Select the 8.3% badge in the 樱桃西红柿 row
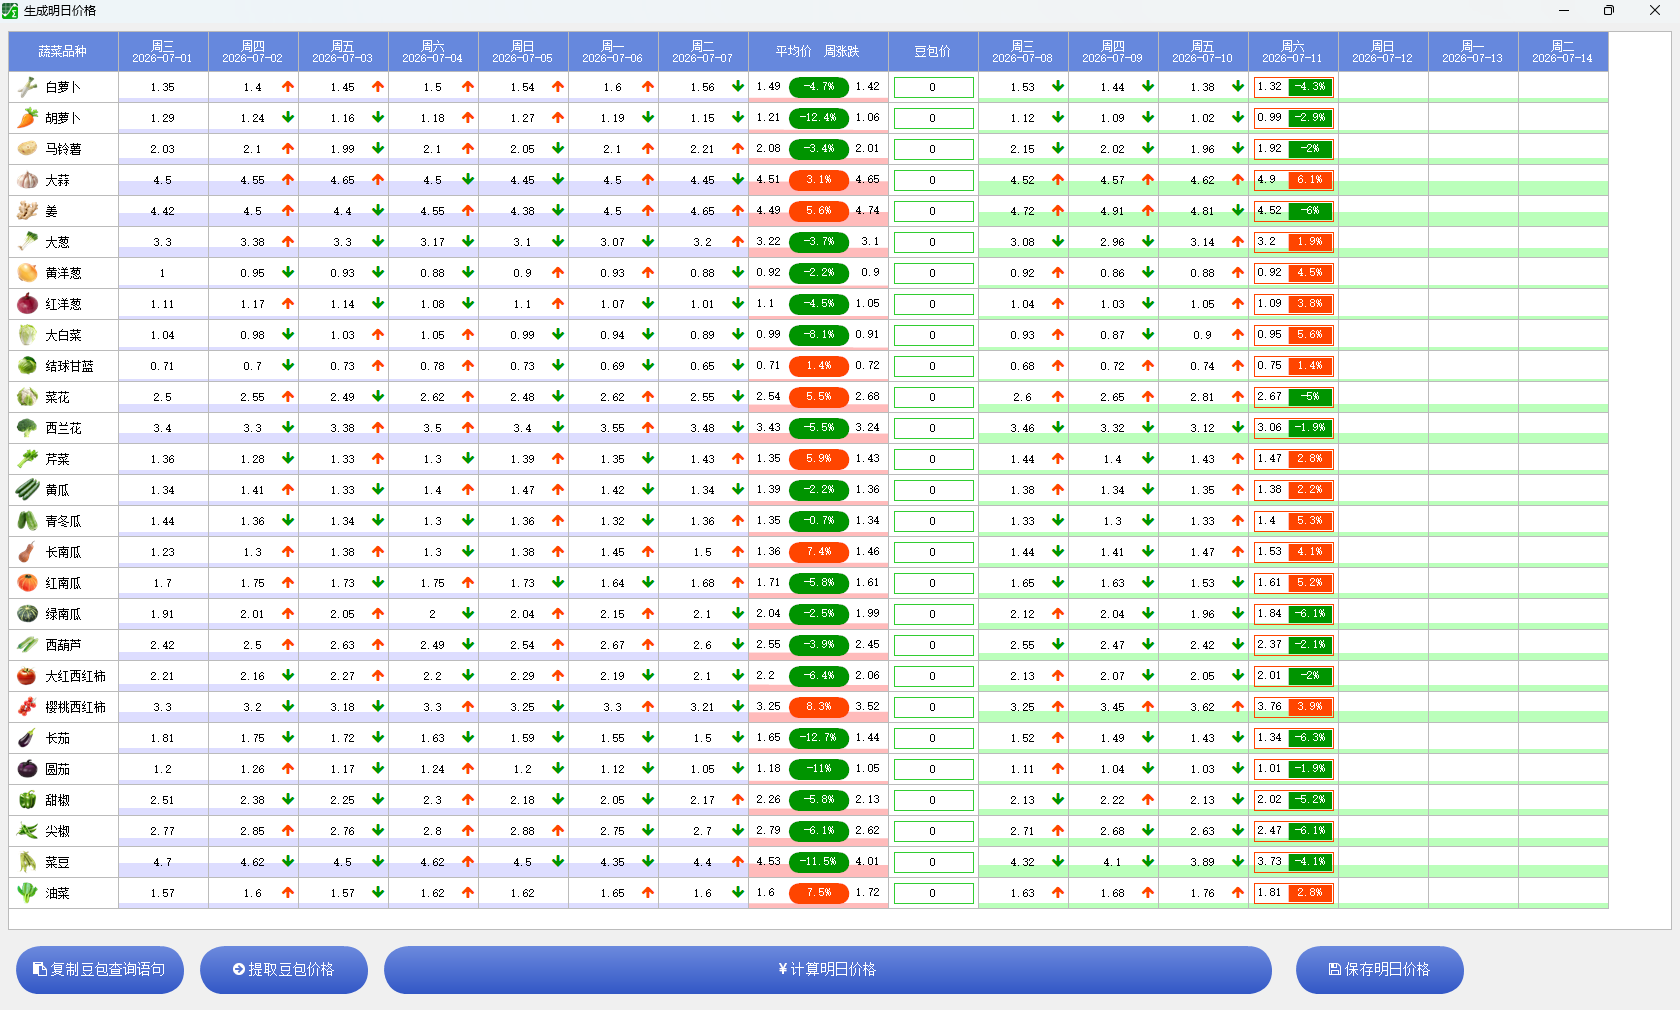The image size is (1680, 1010). (818, 707)
